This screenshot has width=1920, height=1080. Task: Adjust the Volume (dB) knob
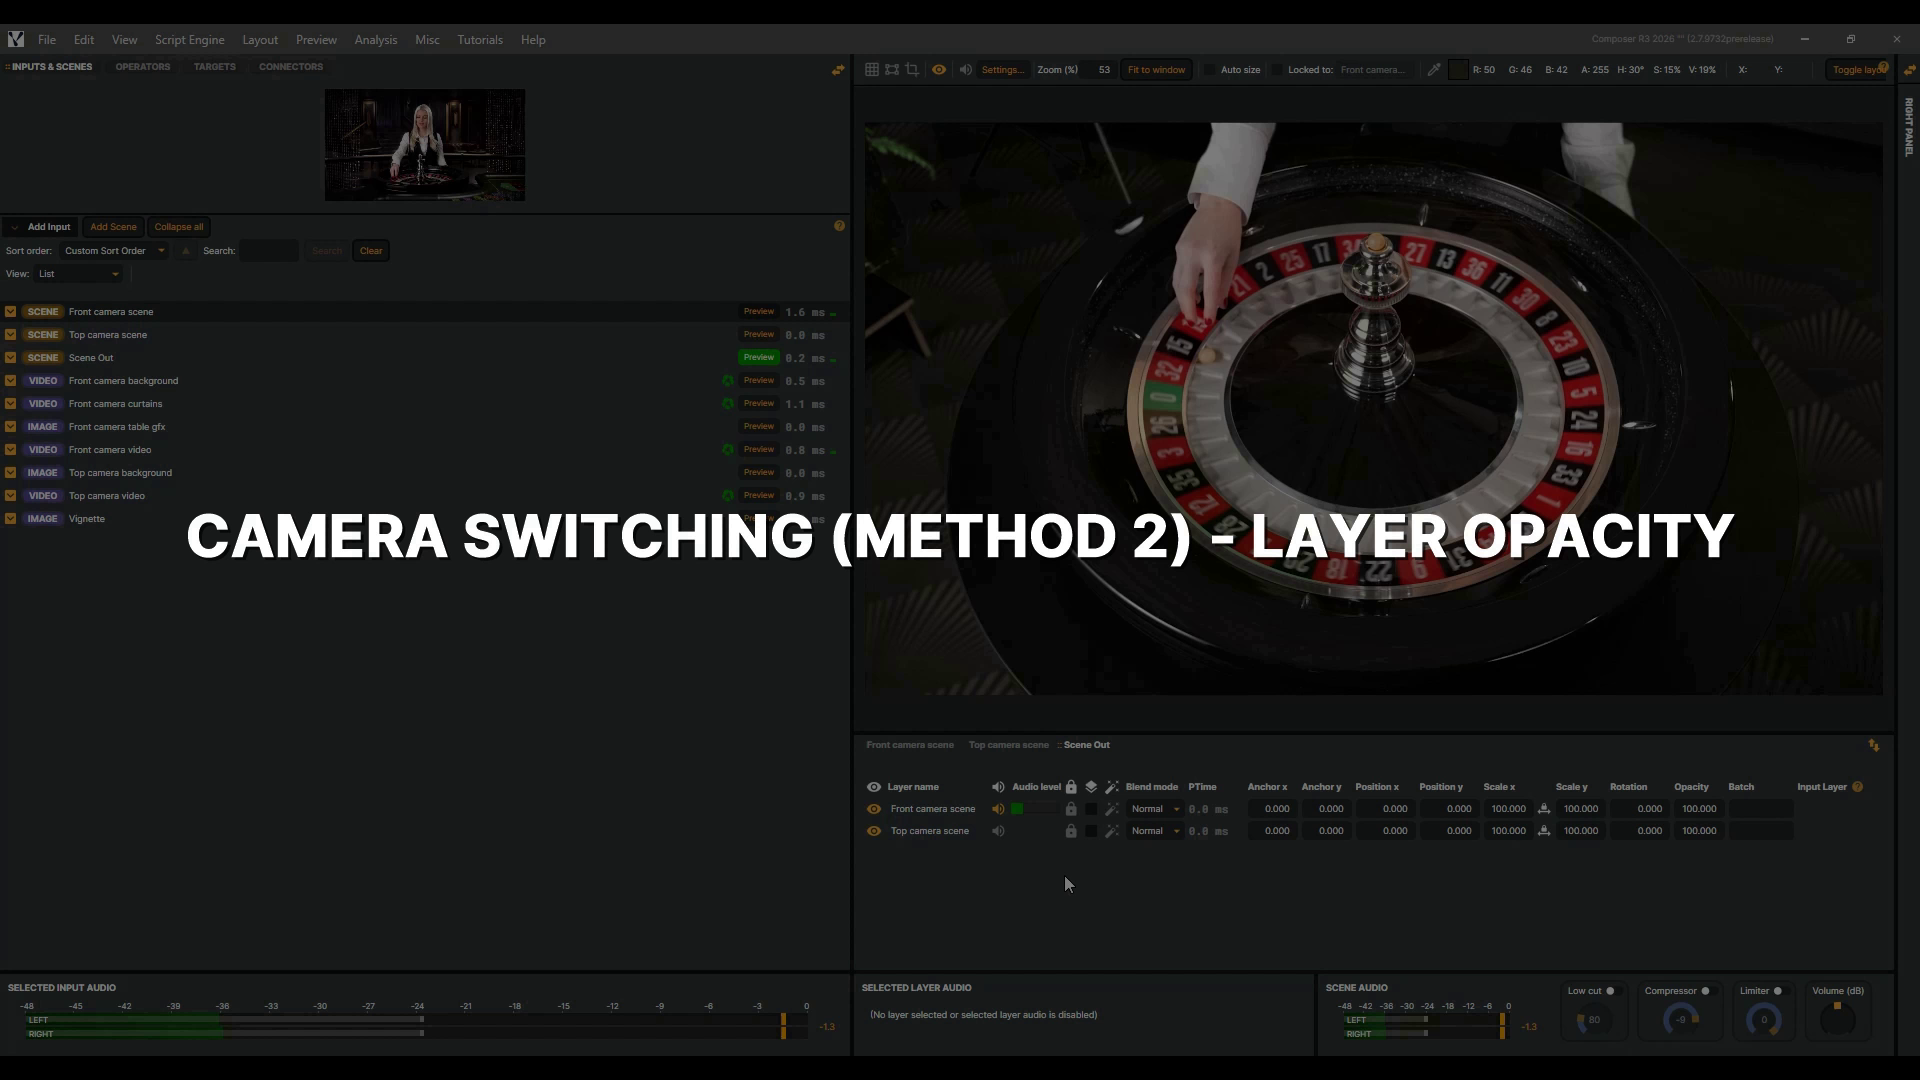click(x=1837, y=1020)
